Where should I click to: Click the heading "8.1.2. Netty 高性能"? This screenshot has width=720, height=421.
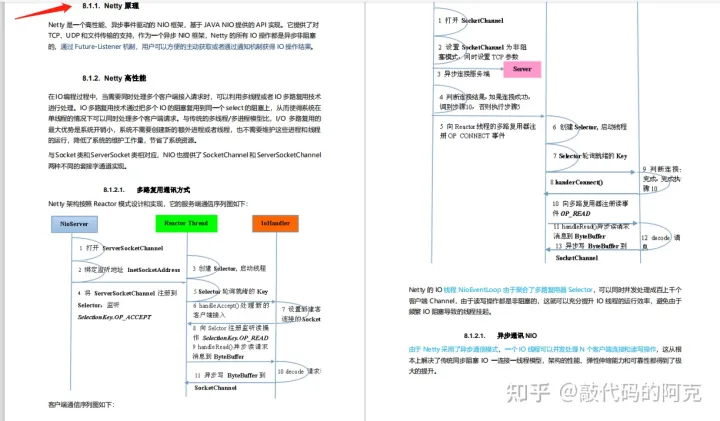click(114, 78)
